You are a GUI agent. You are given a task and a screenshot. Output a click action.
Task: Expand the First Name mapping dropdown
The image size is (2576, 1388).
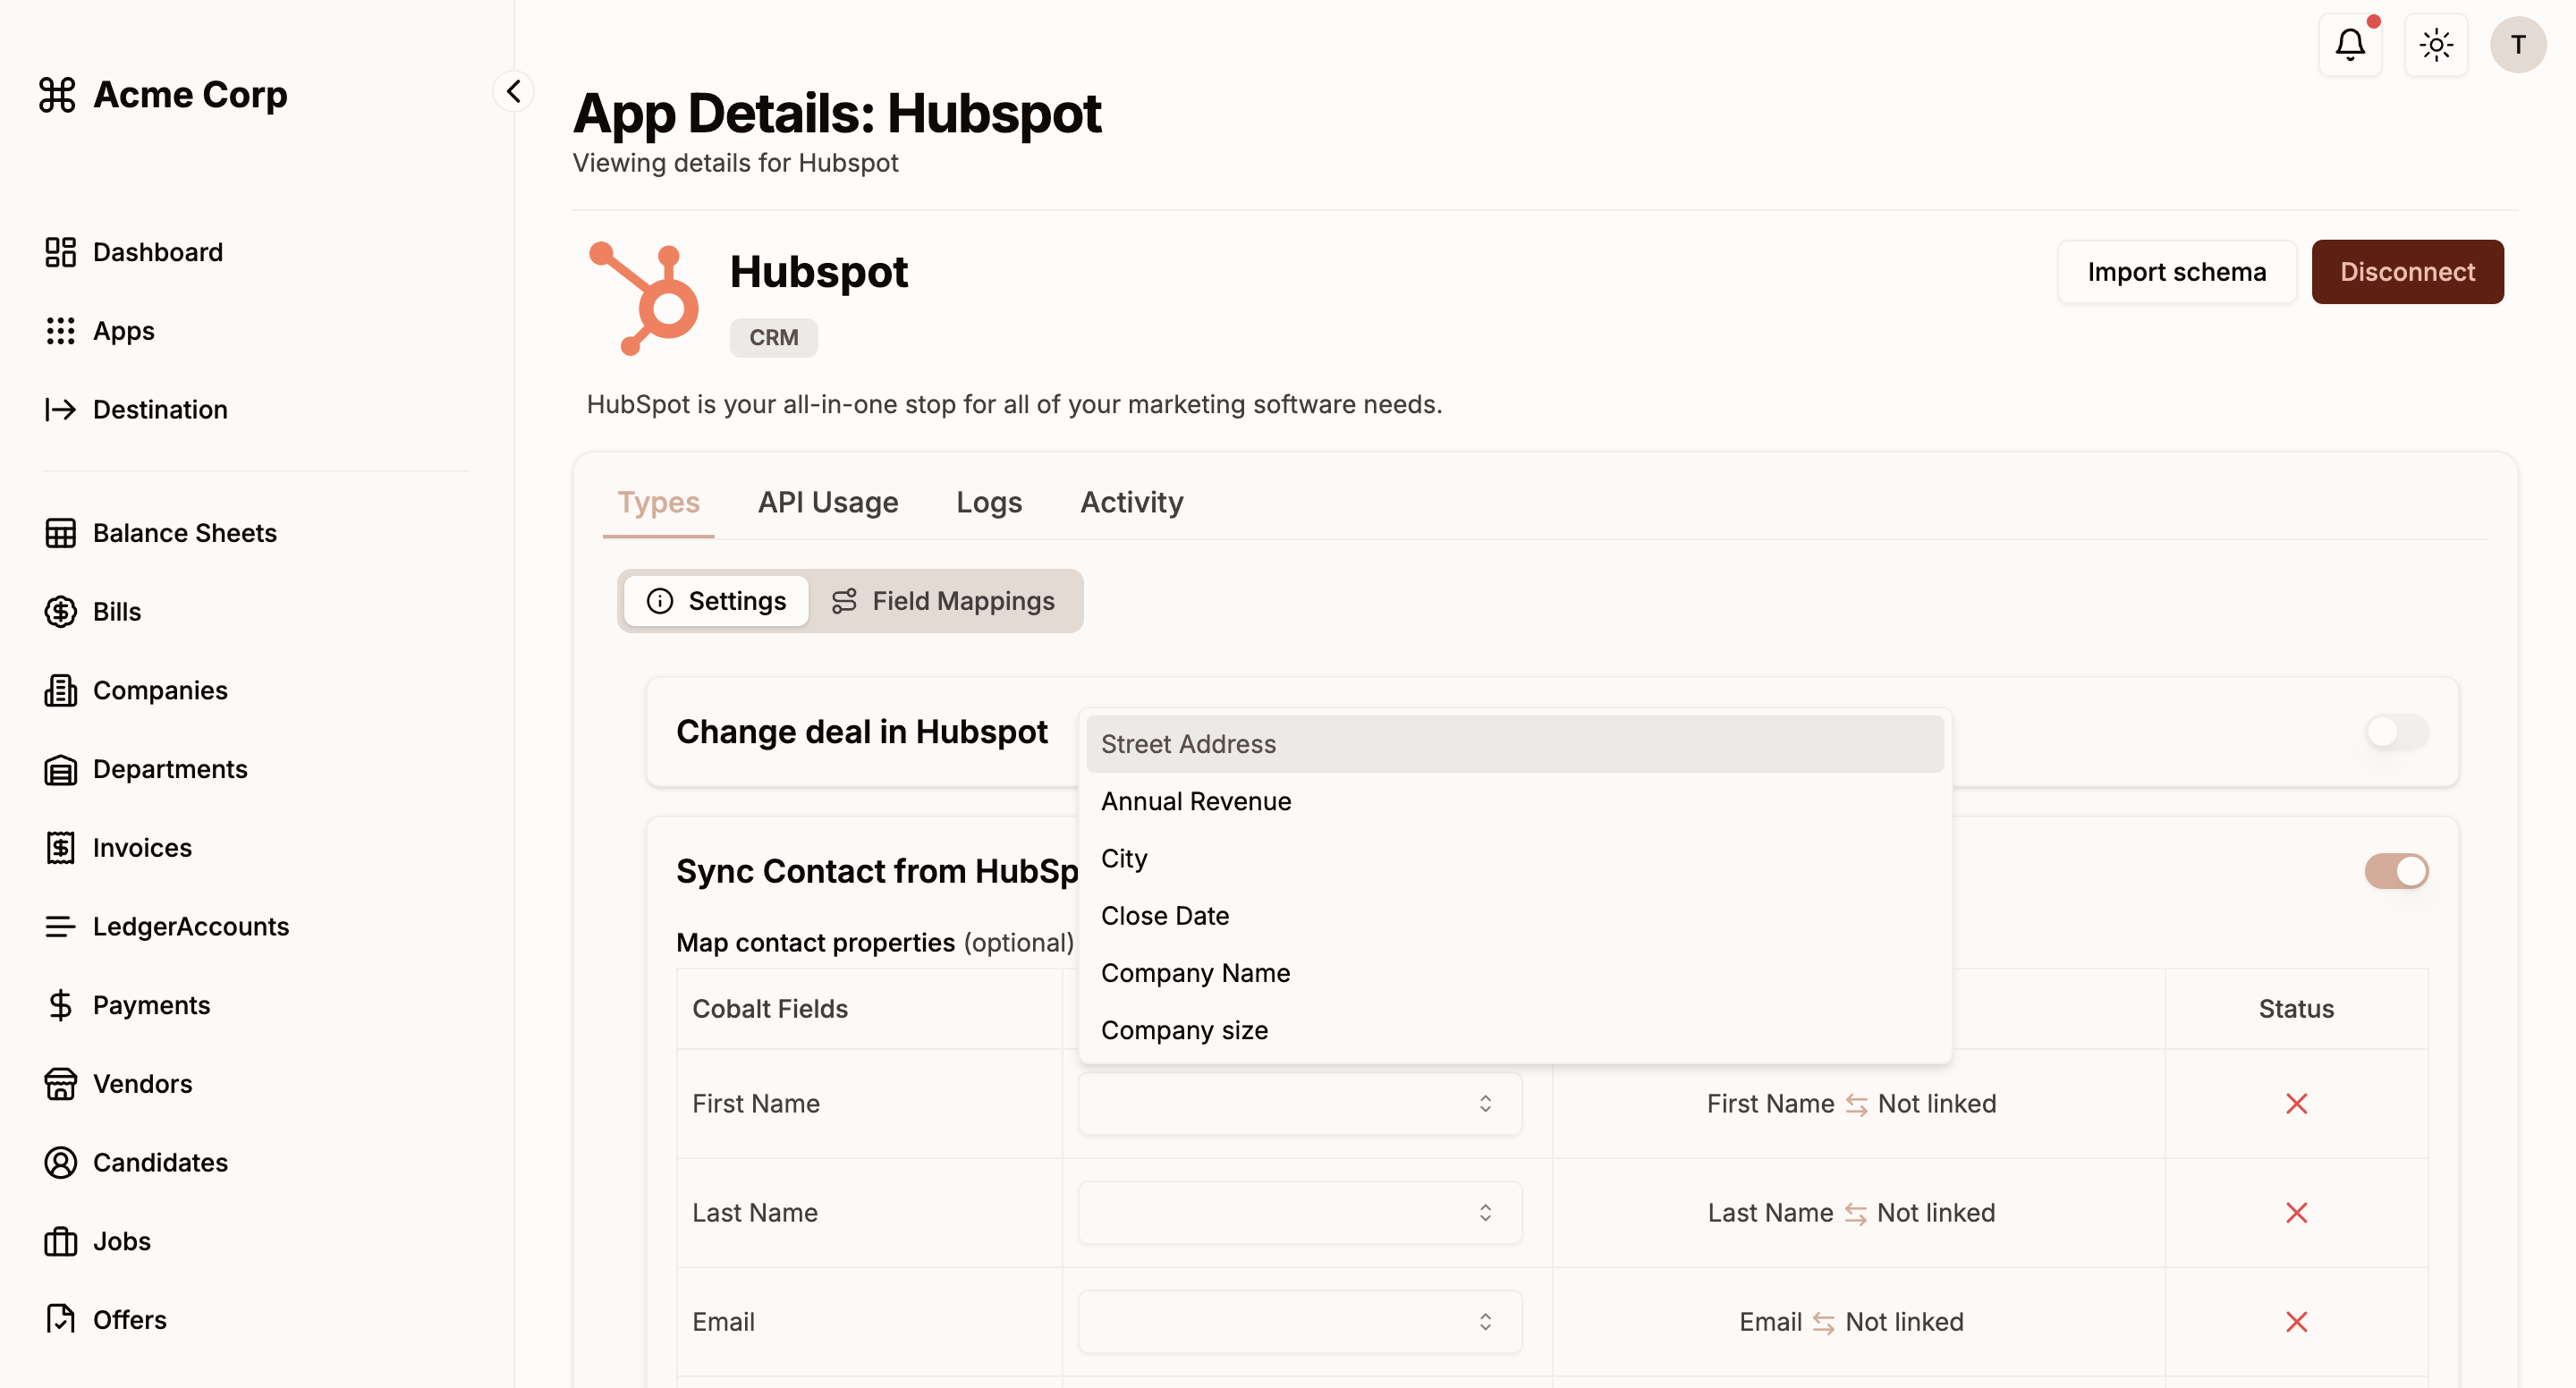pyautogui.click(x=1299, y=1104)
